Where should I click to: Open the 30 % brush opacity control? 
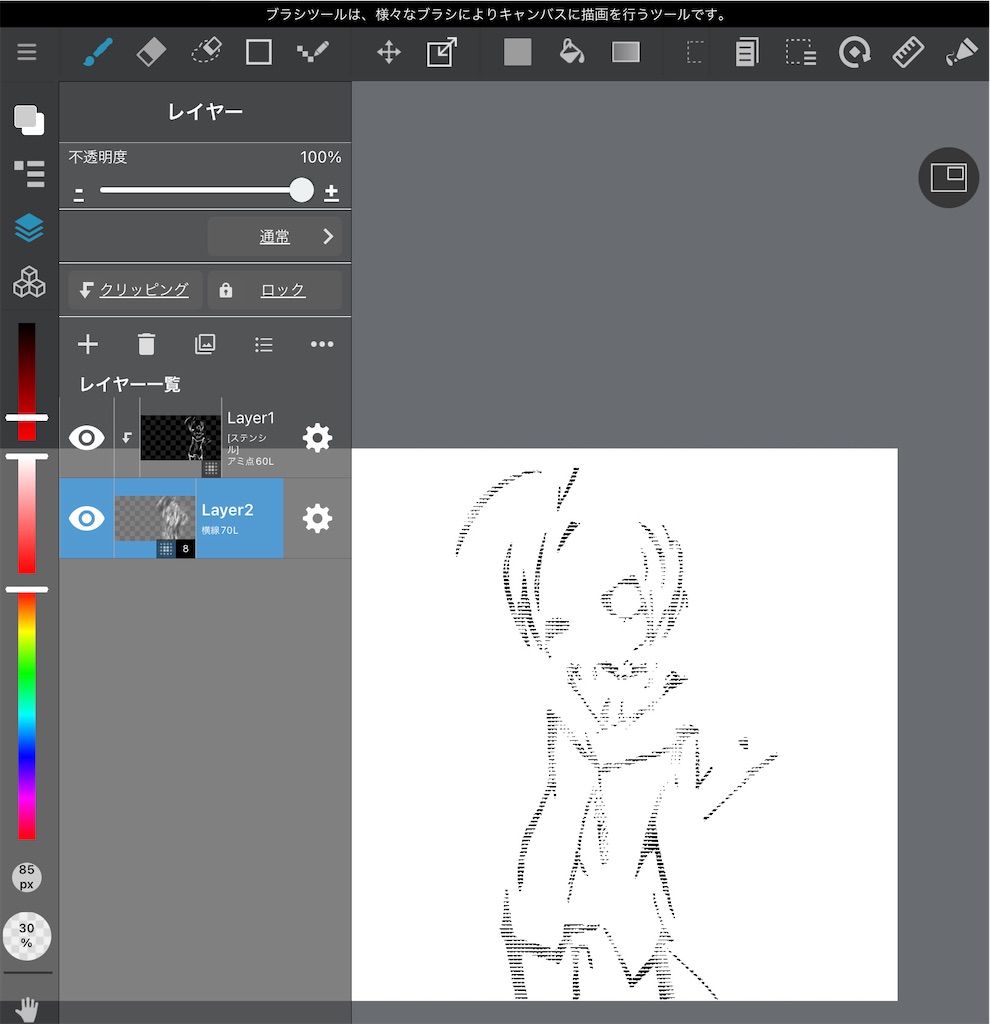point(27,936)
